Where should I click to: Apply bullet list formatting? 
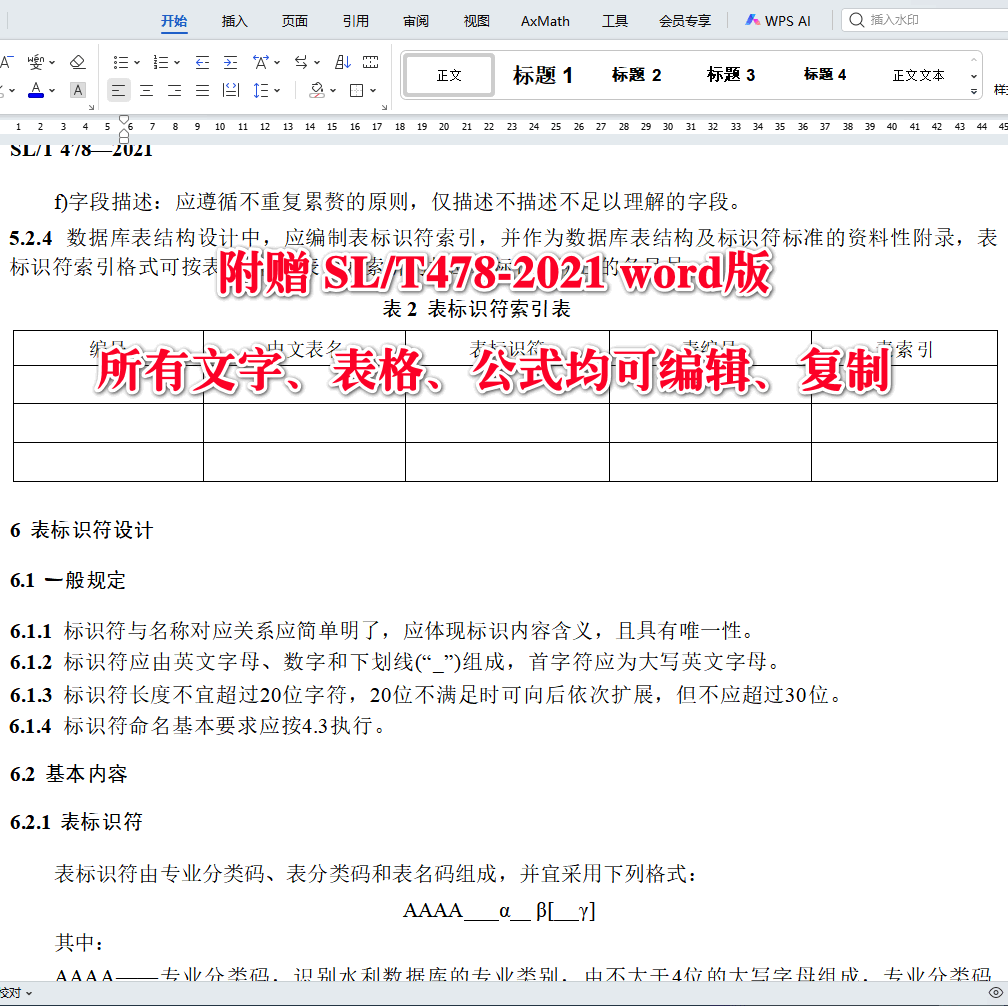122,61
